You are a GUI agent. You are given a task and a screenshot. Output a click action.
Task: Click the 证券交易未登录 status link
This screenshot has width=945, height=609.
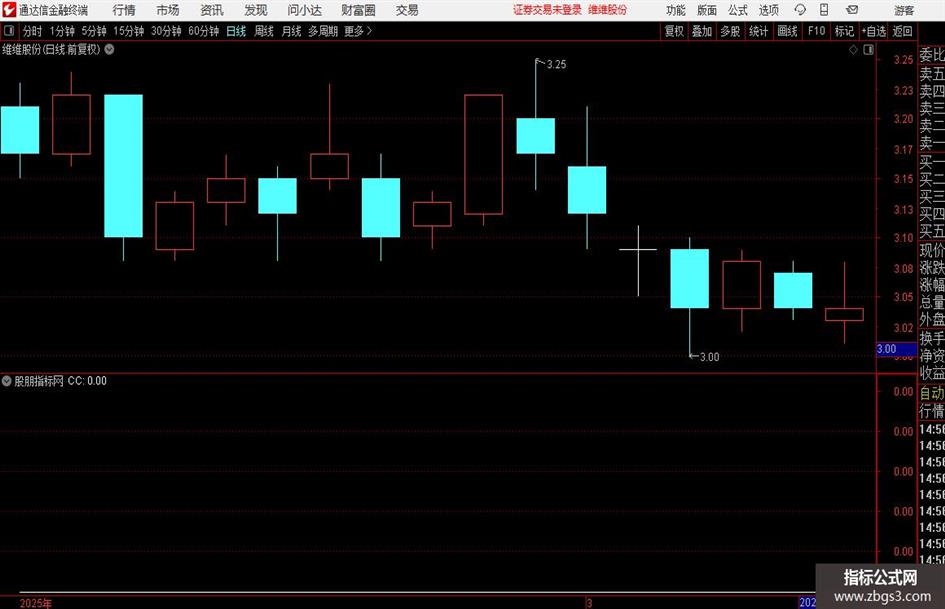tap(547, 10)
